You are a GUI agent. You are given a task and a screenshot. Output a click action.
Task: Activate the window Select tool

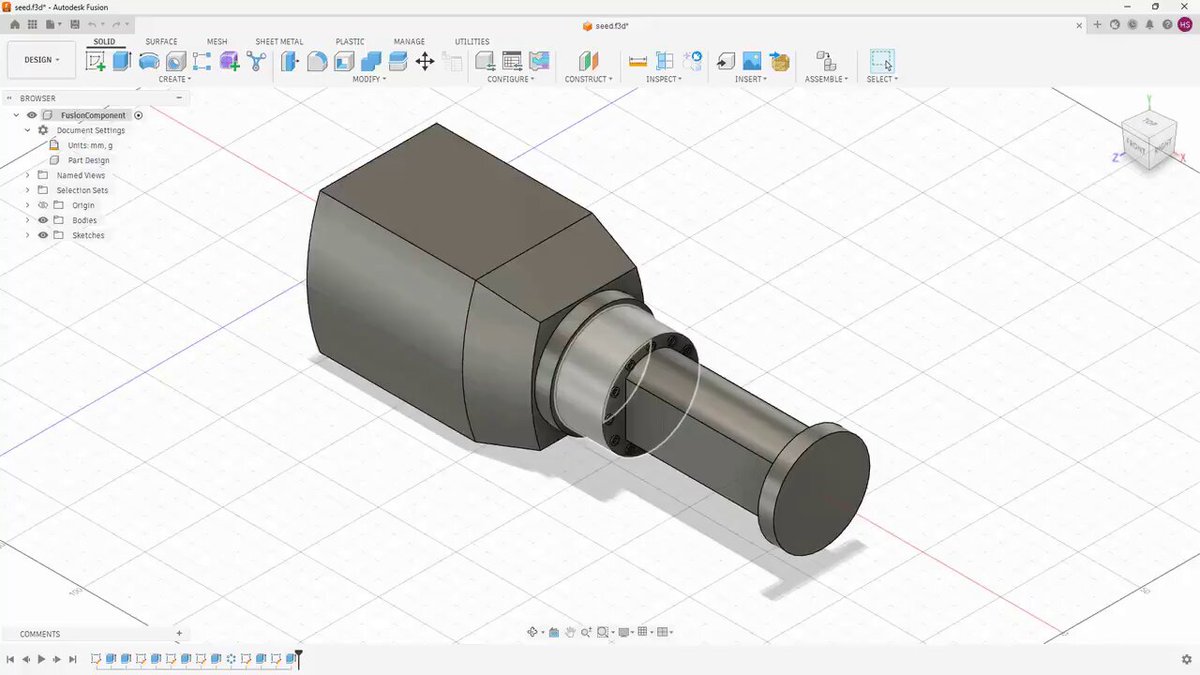(882, 61)
